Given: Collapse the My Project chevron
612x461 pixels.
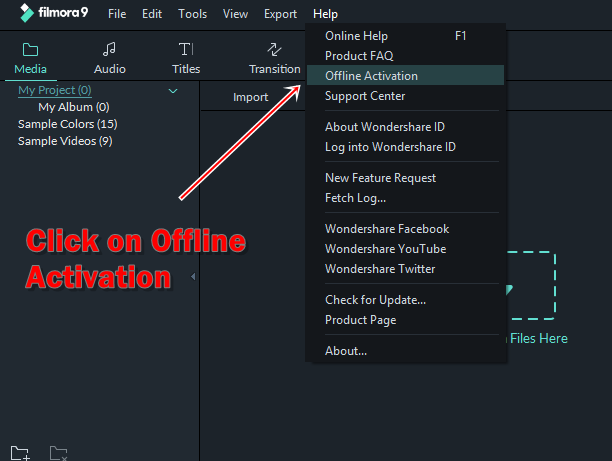Looking at the screenshot, I should click(173, 91).
